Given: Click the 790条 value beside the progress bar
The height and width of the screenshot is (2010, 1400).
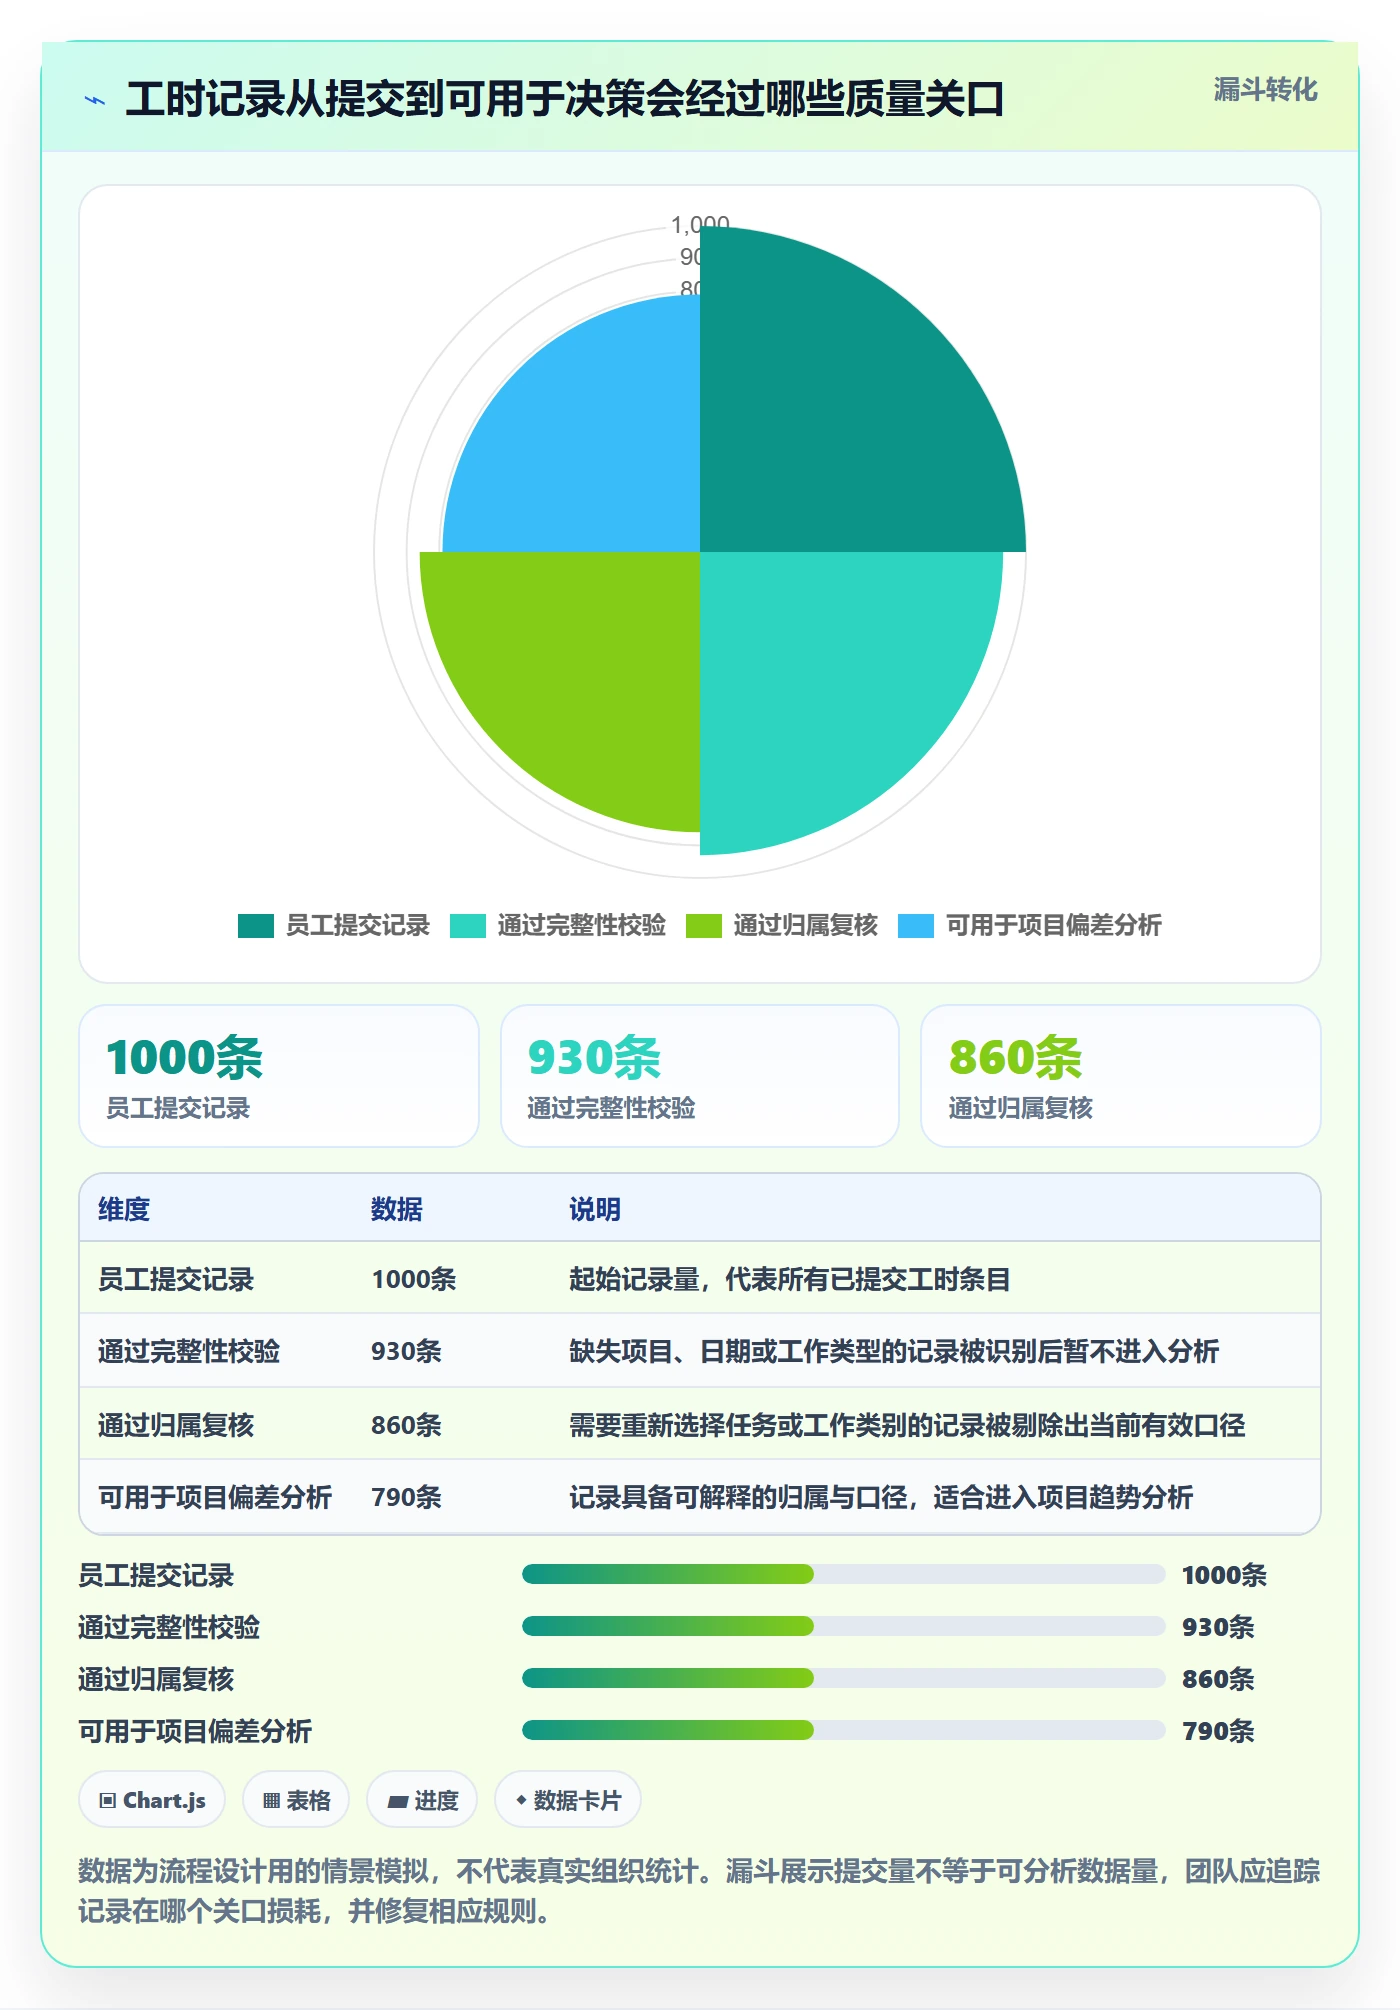Looking at the screenshot, I should point(1218,1732).
